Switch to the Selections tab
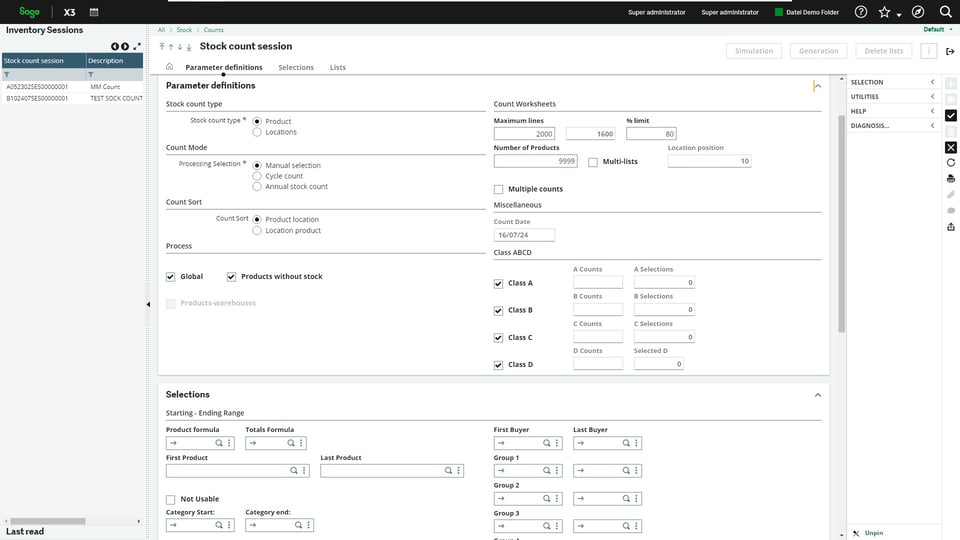The height and width of the screenshot is (540, 960). pos(296,67)
